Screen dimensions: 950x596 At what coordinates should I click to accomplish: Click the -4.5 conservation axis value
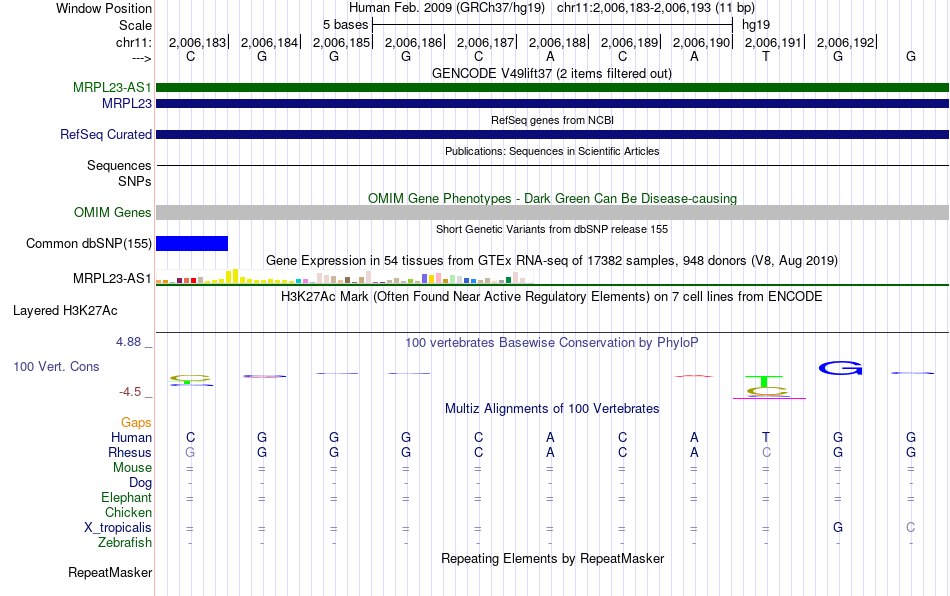pos(130,392)
